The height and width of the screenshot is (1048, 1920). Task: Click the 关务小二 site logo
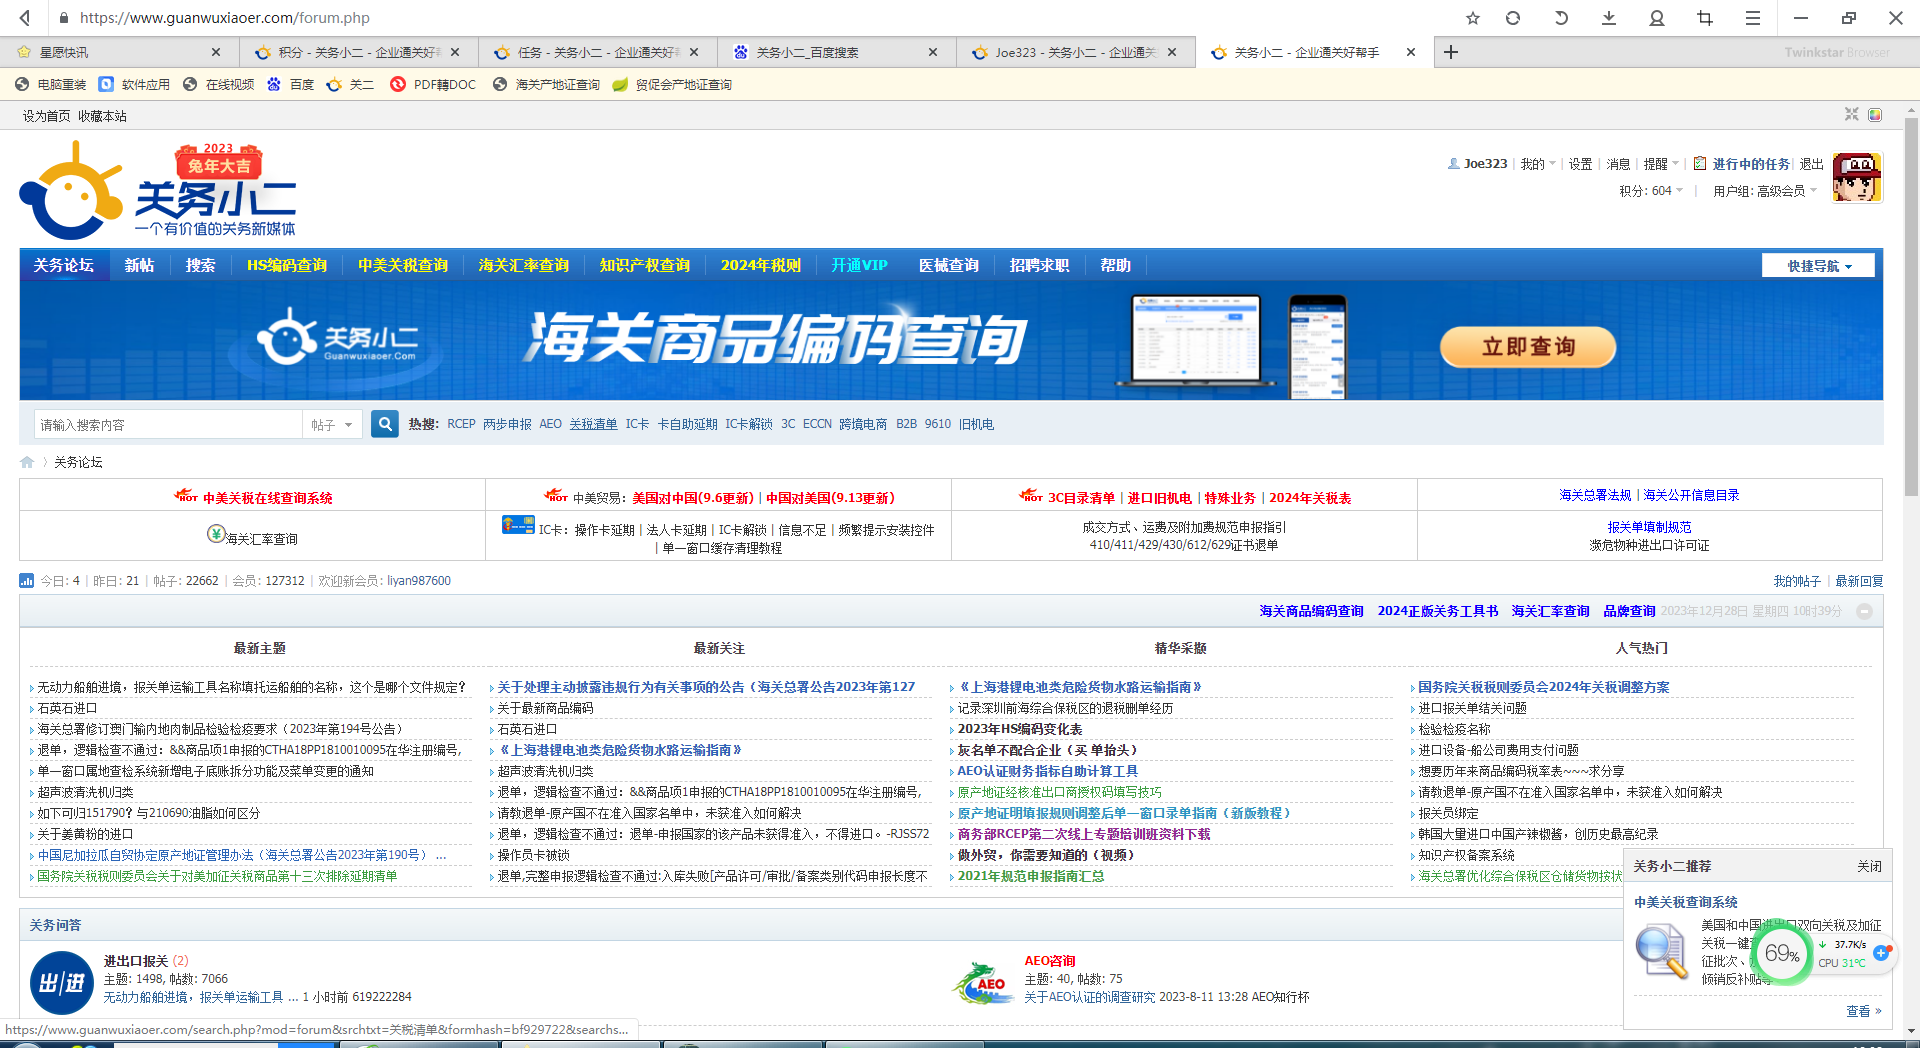tap(158, 190)
